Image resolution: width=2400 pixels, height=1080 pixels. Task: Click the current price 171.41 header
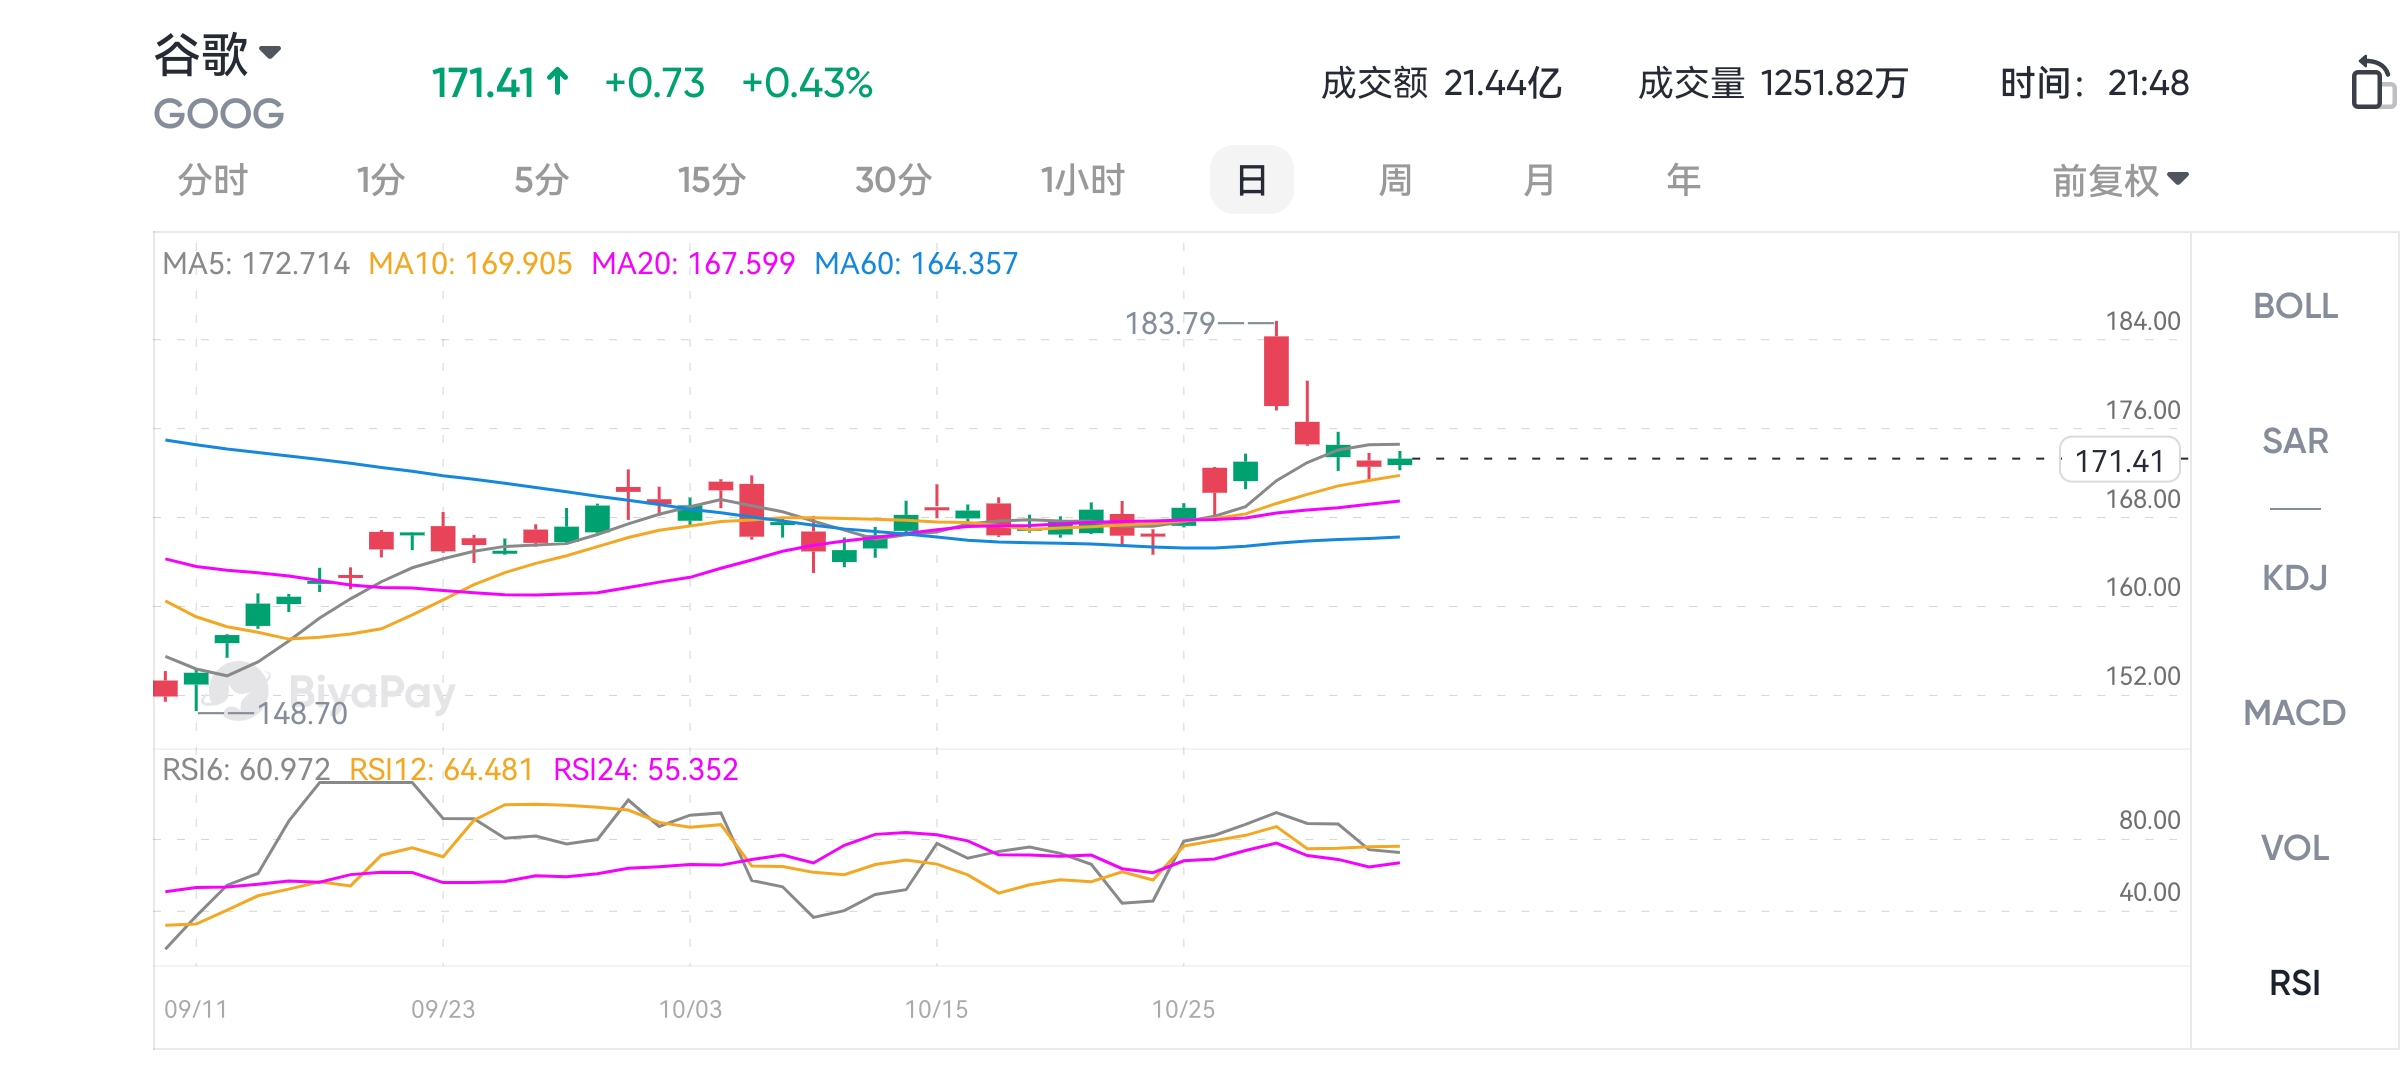500,83
